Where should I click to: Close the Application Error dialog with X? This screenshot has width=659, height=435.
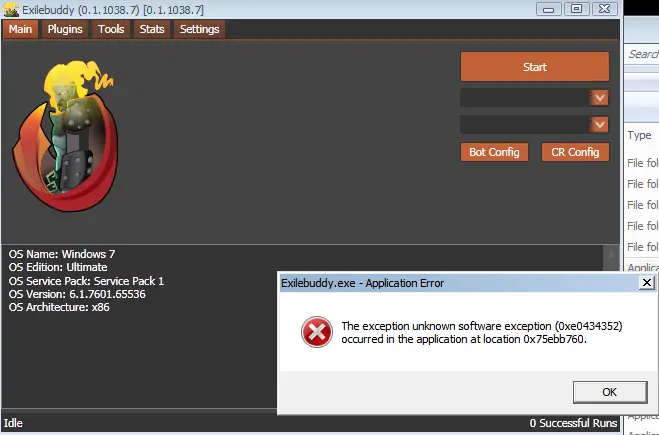tap(647, 282)
